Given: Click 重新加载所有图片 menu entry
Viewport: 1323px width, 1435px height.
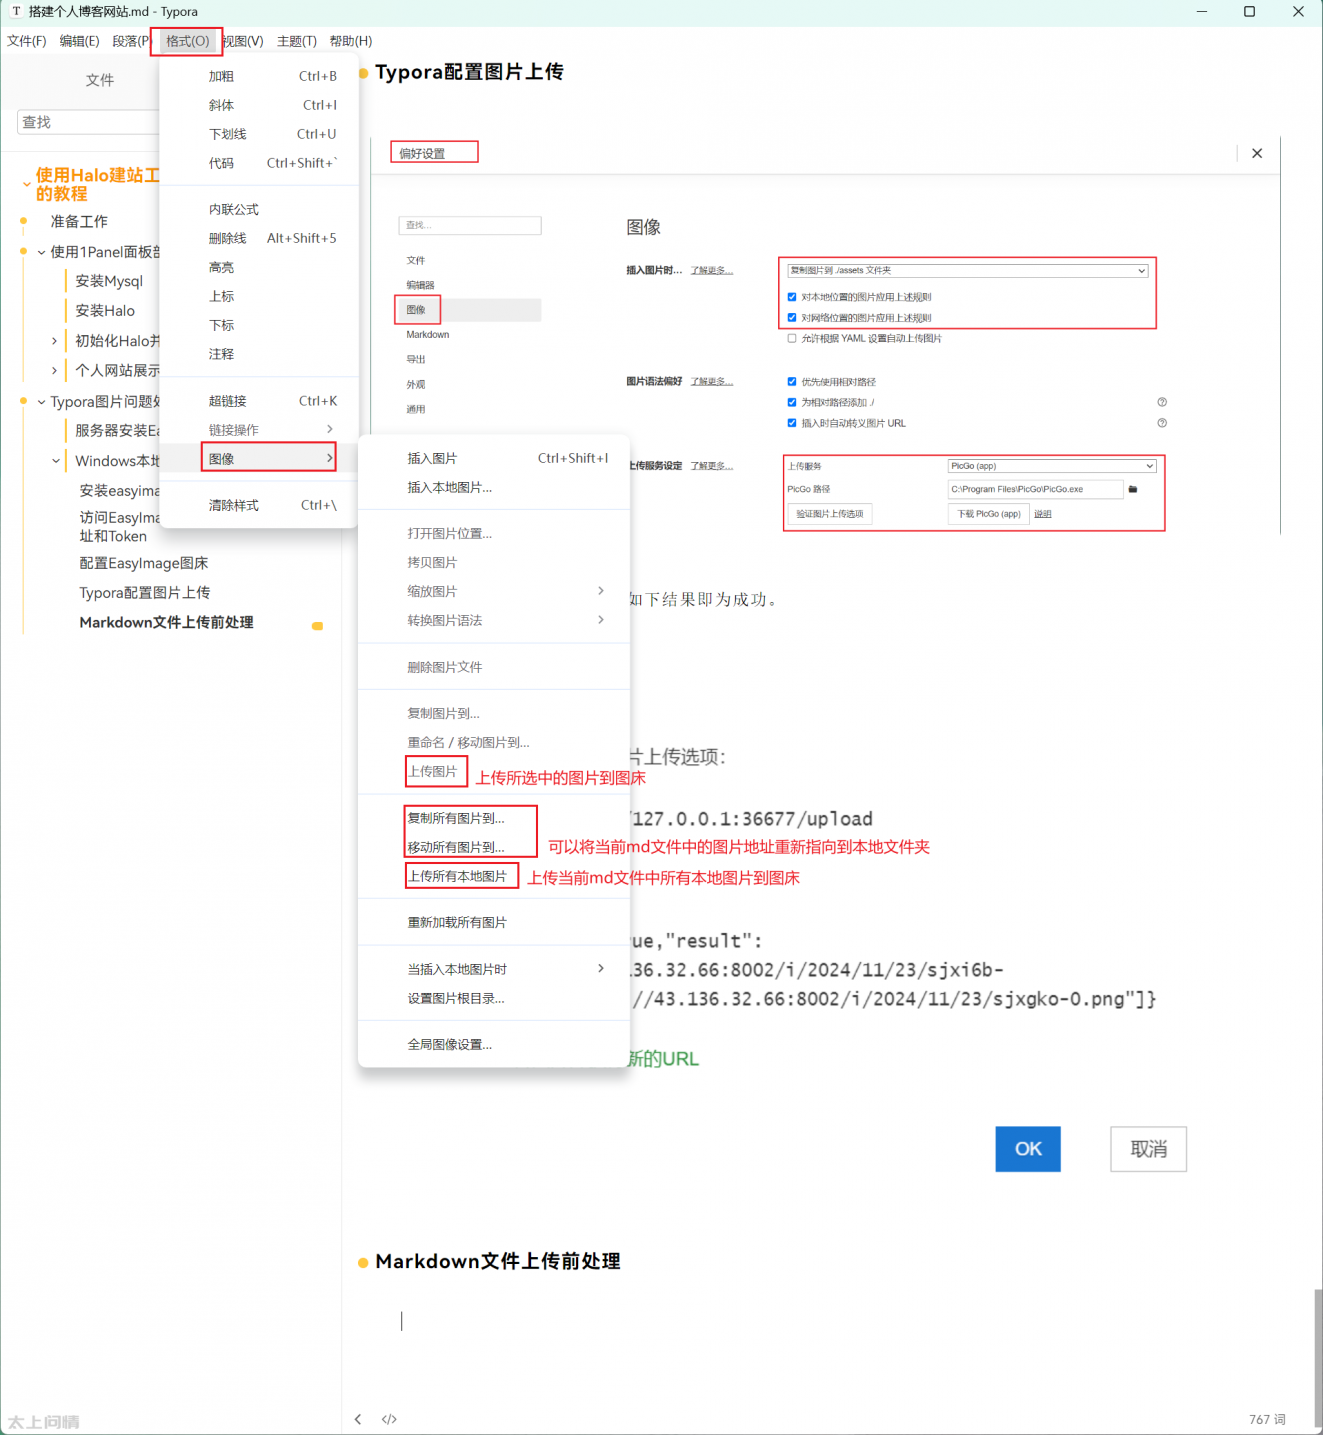Looking at the screenshot, I should [x=494, y=922].
